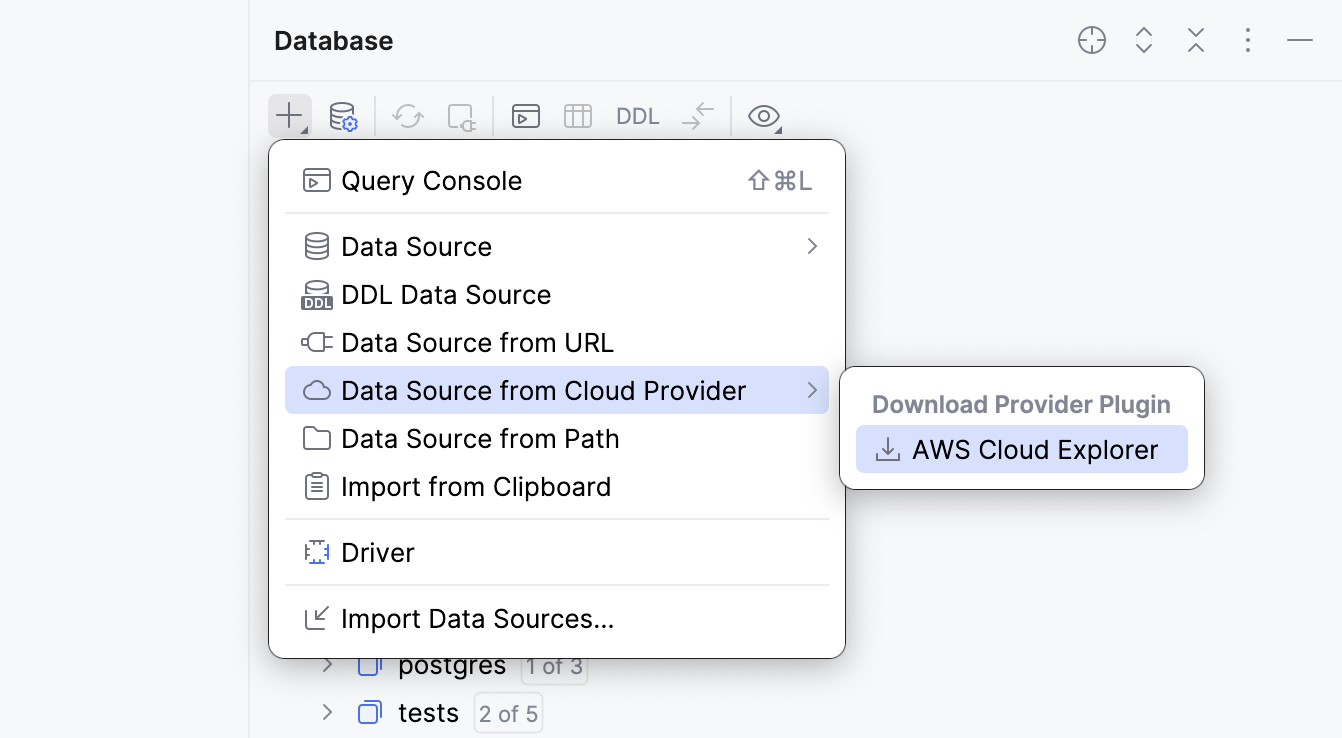This screenshot has width=1342, height=738.
Task: Open the eye View Options icon
Action: tap(763, 116)
